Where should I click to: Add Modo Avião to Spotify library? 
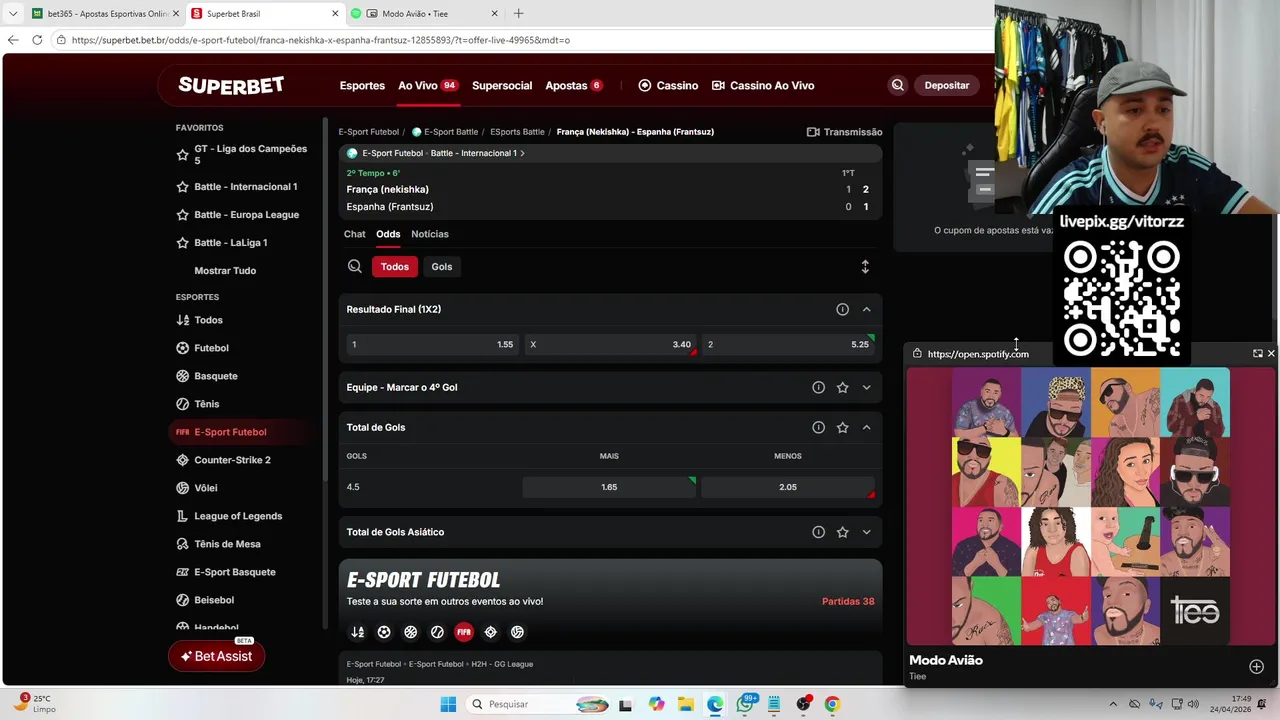point(1256,667)
